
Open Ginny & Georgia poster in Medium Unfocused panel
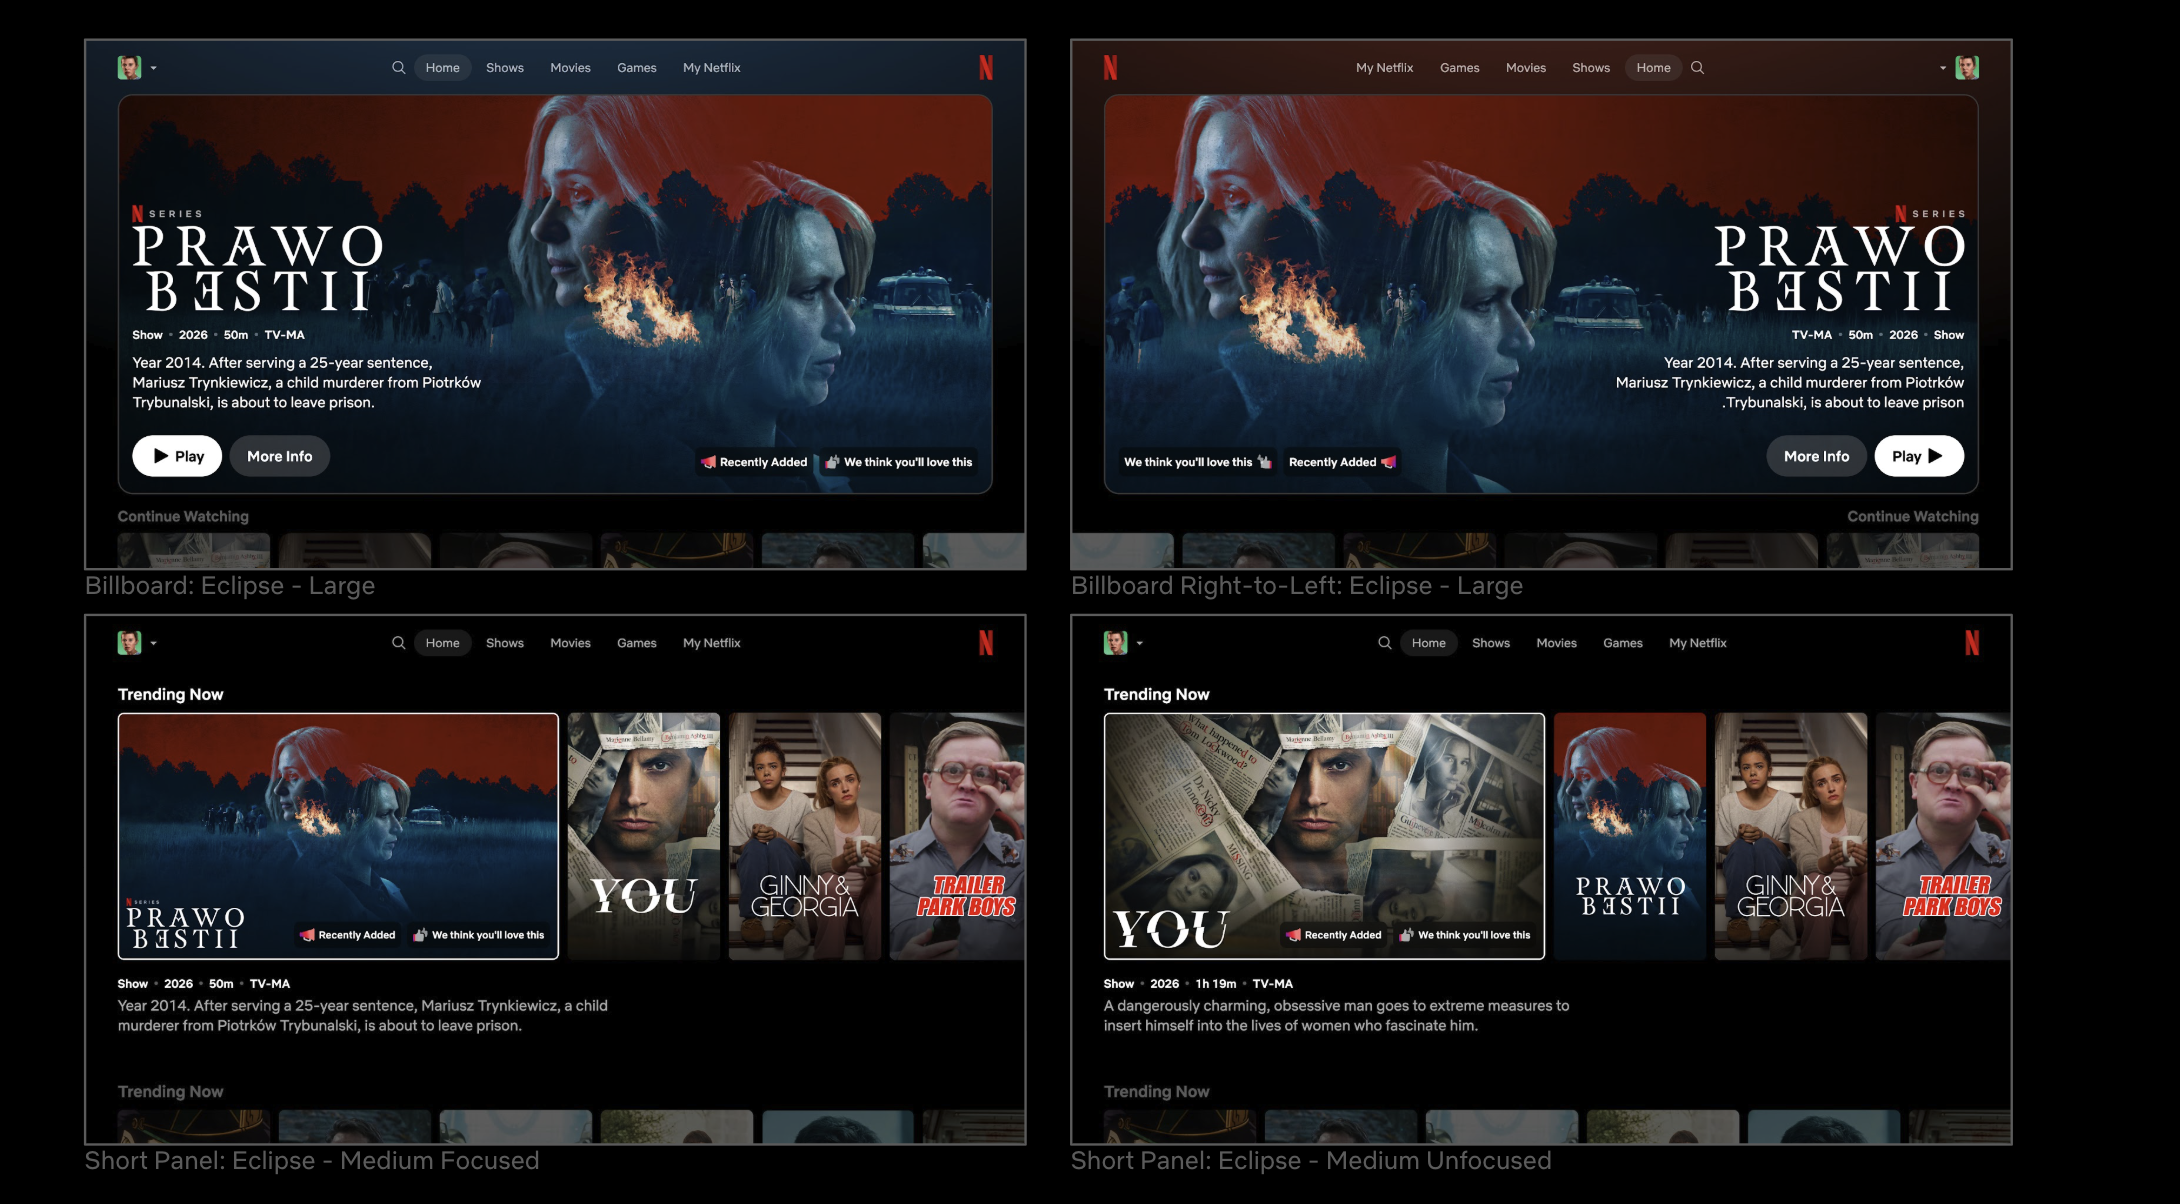1791,836
